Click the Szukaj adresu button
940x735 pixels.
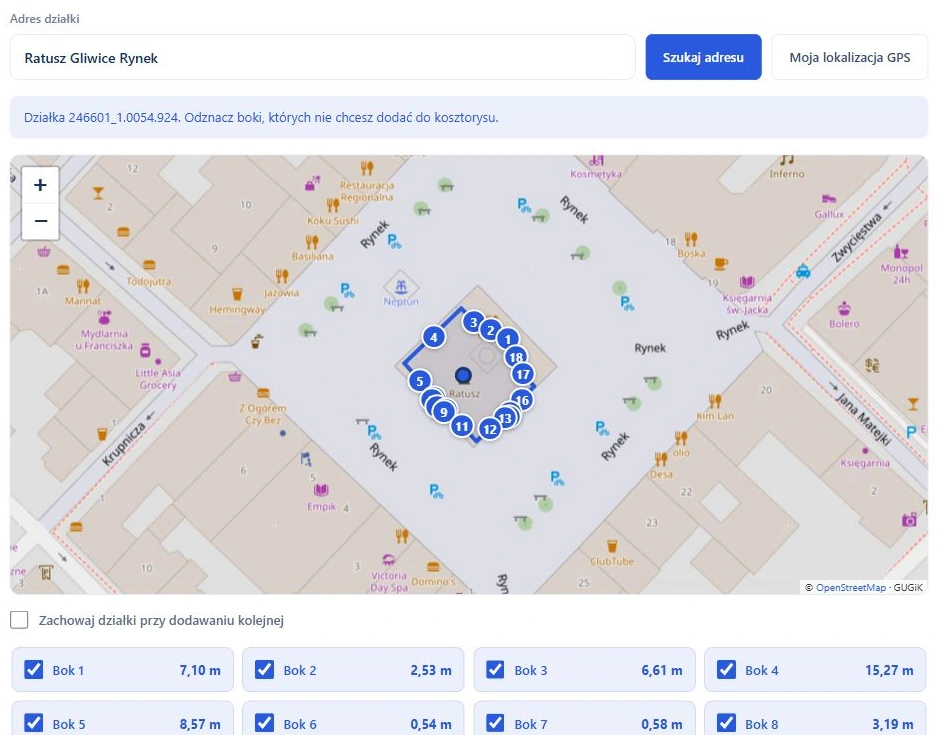703,58
